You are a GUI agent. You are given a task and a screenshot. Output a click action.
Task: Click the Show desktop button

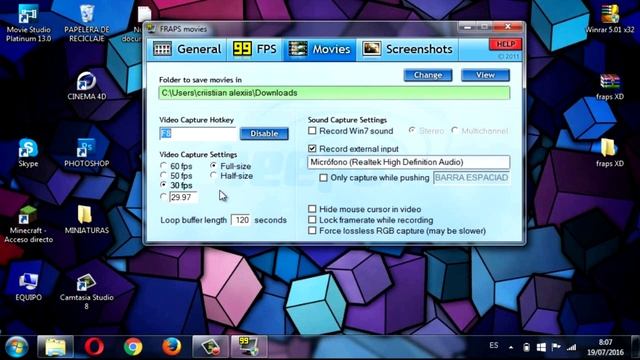point(635,347)
